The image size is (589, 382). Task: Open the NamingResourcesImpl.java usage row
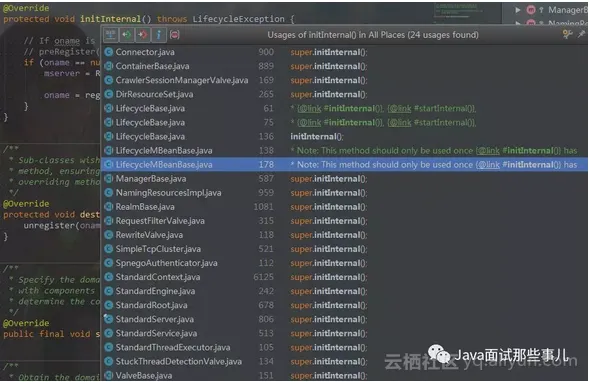point(344,193)
